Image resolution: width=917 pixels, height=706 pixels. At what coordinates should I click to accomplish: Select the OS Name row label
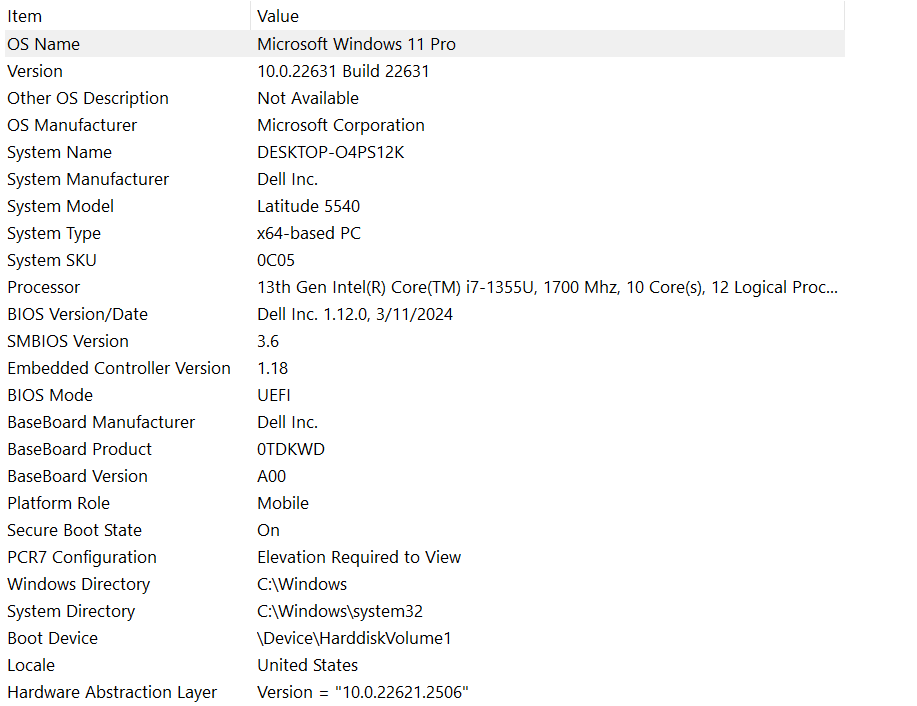43,44
